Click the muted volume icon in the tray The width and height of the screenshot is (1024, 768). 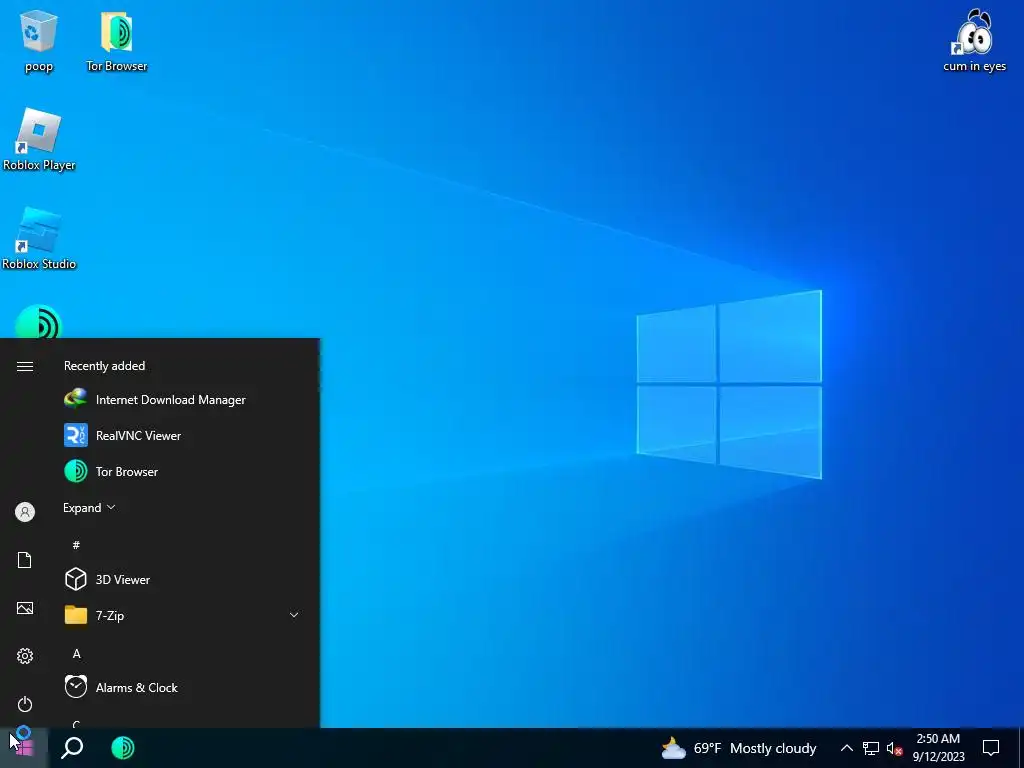click(x=894, y=748)
